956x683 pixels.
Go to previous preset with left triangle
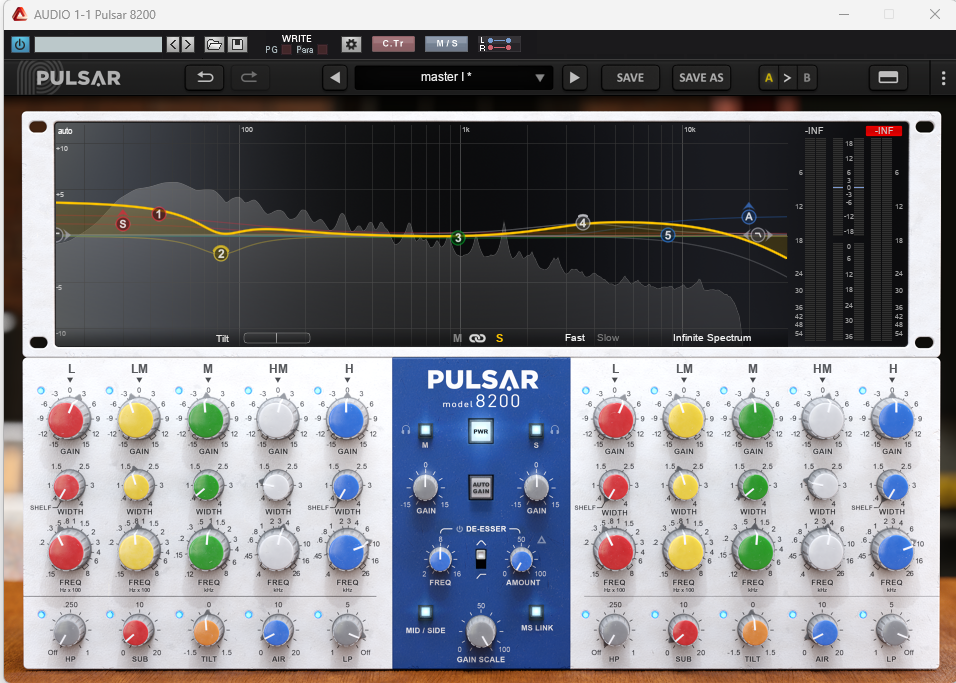(335, 77)
